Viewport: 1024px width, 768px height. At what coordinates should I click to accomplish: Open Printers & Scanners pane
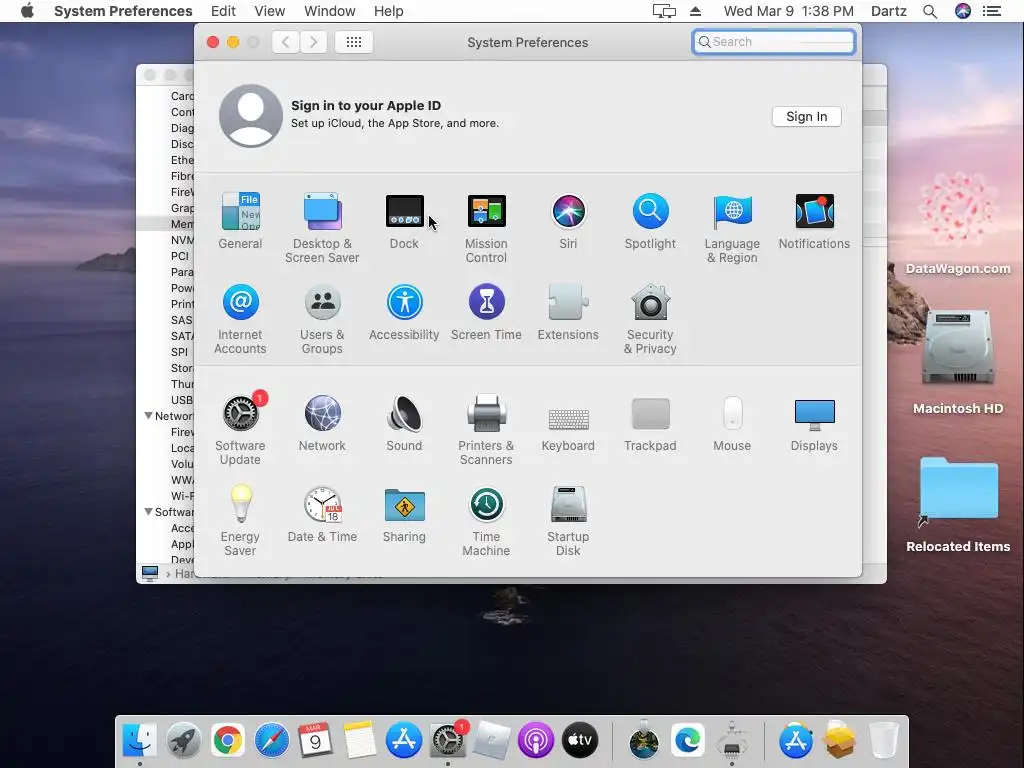point(486,429)
